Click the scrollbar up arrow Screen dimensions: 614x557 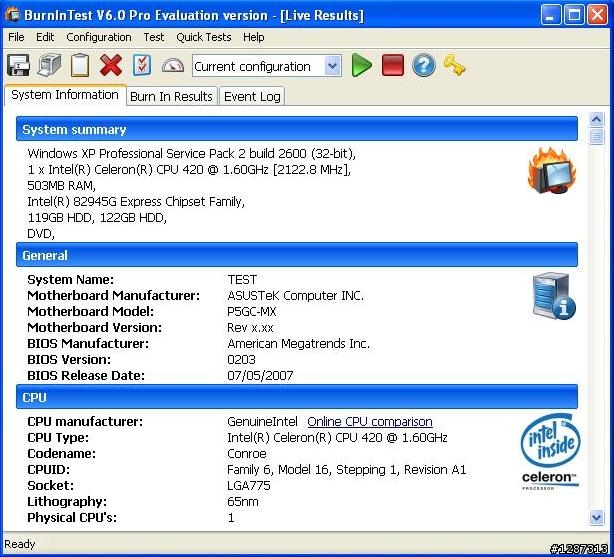tap(596, 119)
